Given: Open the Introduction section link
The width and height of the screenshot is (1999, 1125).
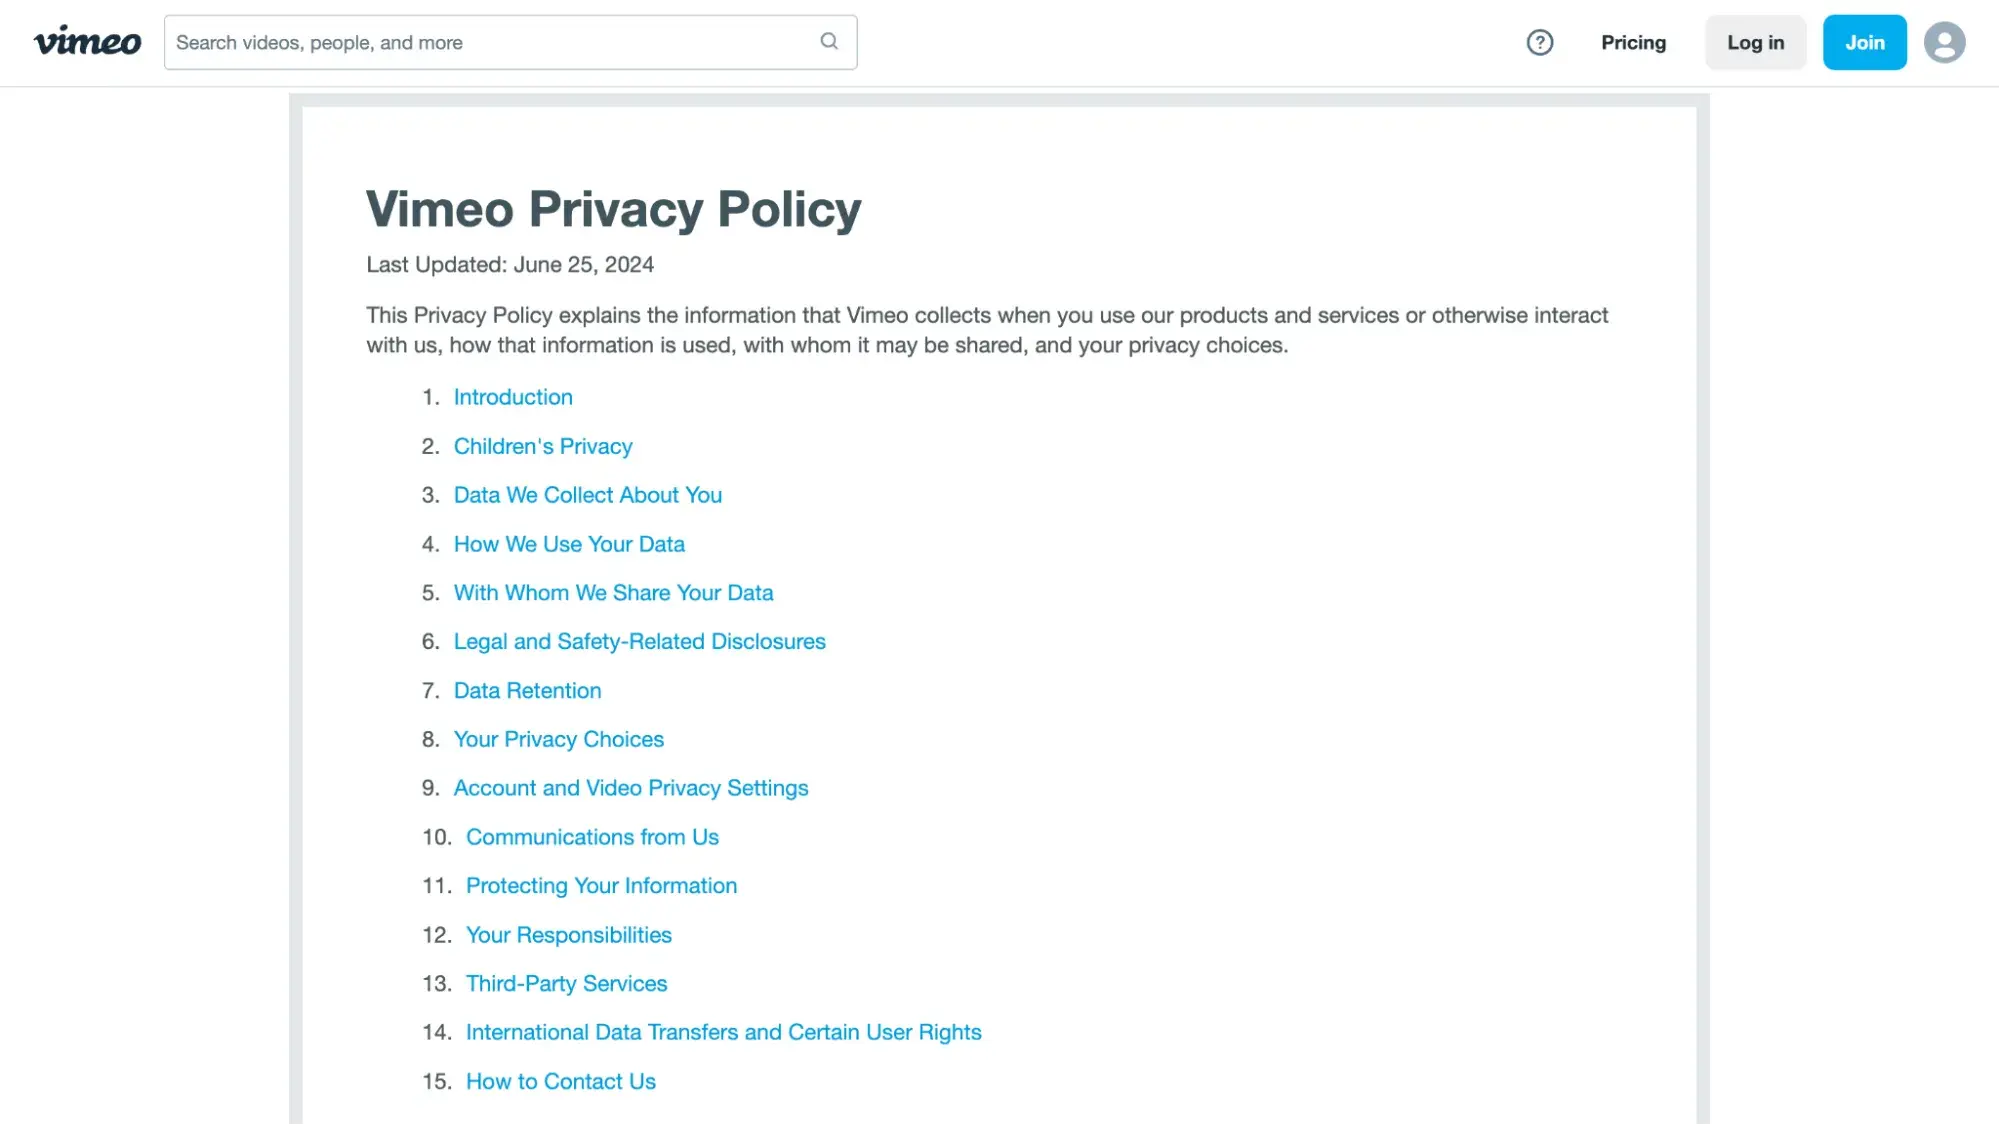Looking at the screenshot, I should click(x=512, y=396).
